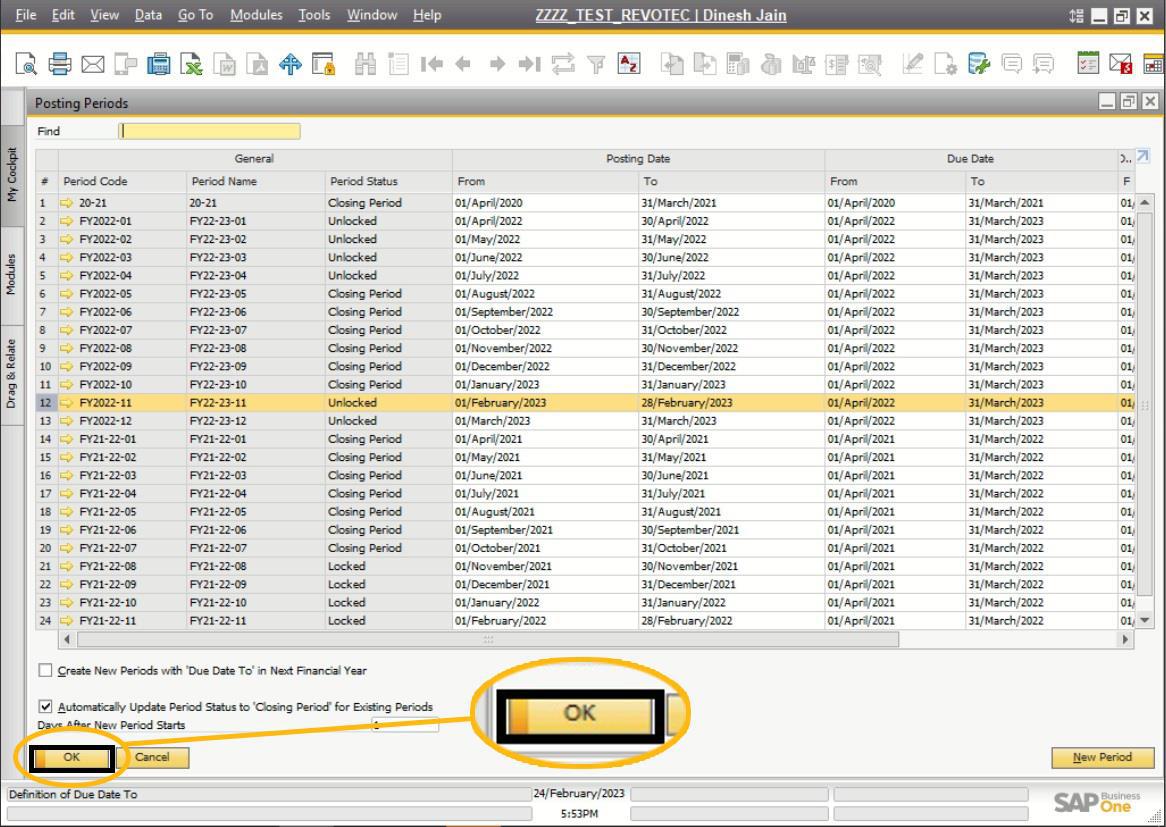Open link arrow for period 20-21
The width and height of the screenshot is (1166, 827).
coord(67,203)
